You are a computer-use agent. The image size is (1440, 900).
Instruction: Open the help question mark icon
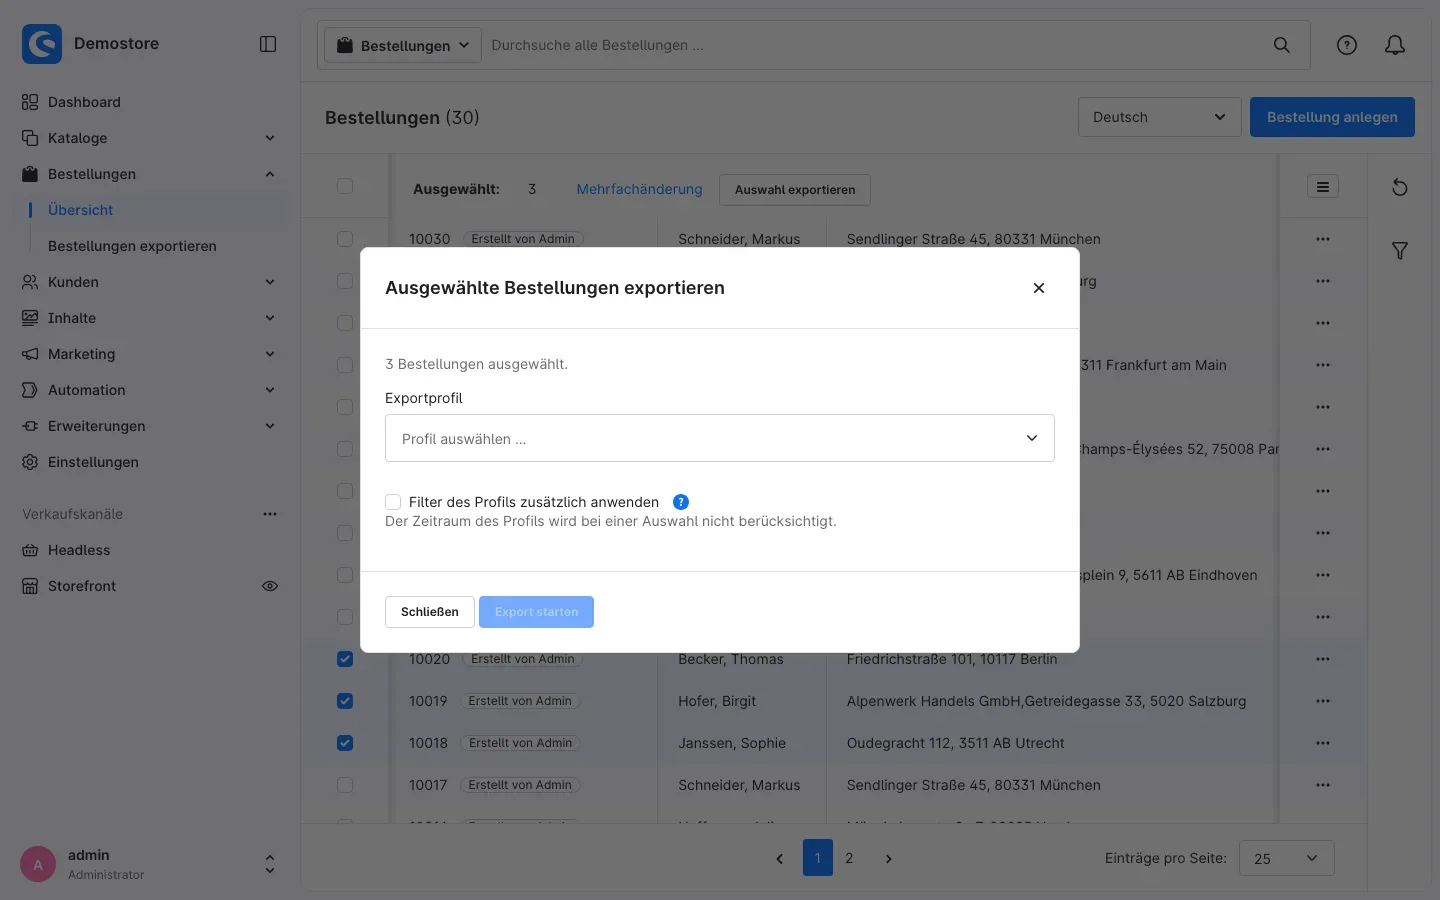pos(1347,45)
